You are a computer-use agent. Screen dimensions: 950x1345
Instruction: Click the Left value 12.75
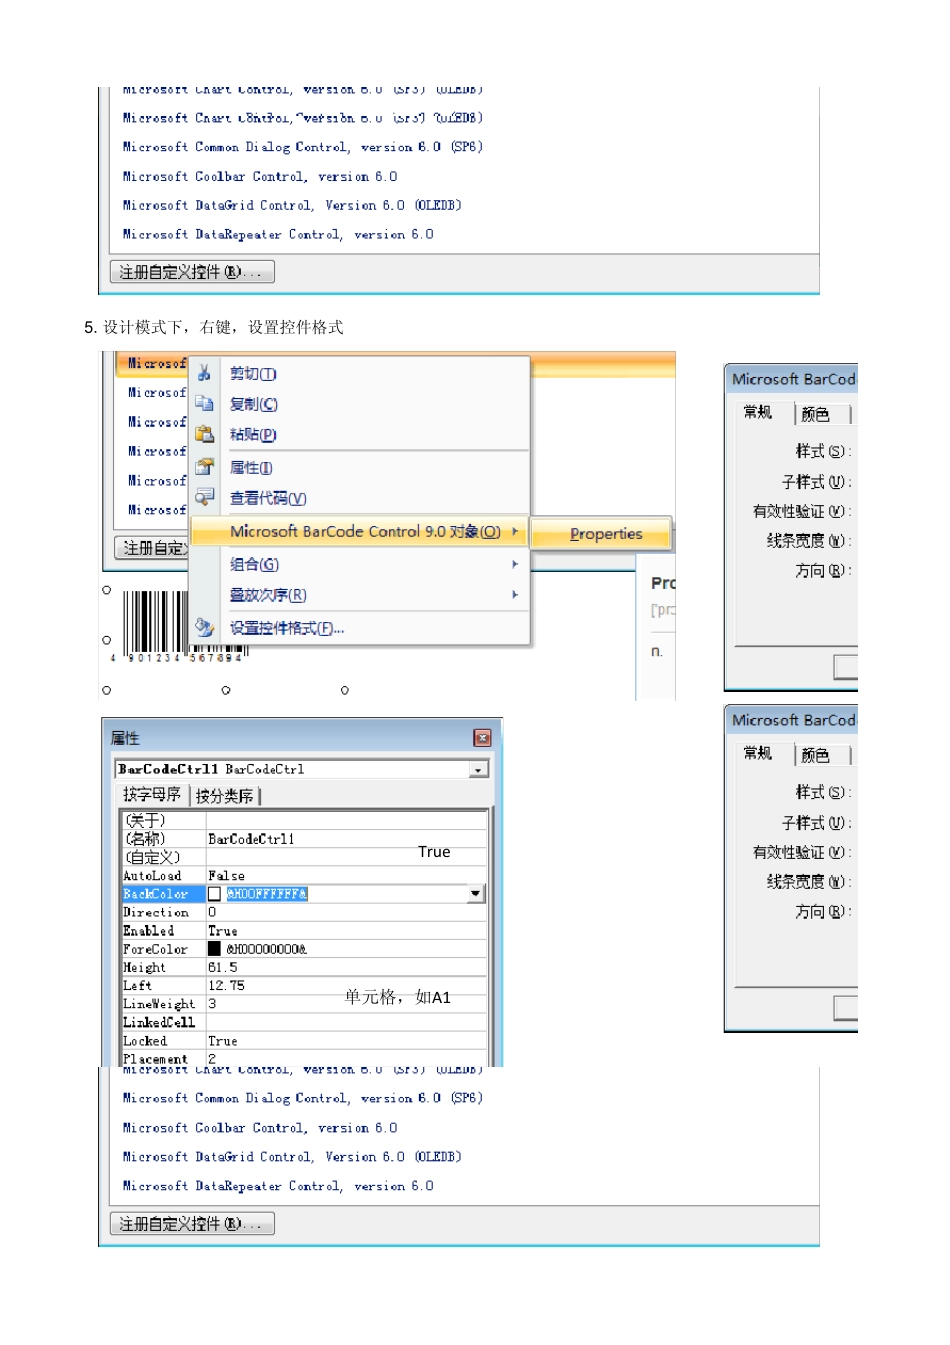[x=226, y=986]
